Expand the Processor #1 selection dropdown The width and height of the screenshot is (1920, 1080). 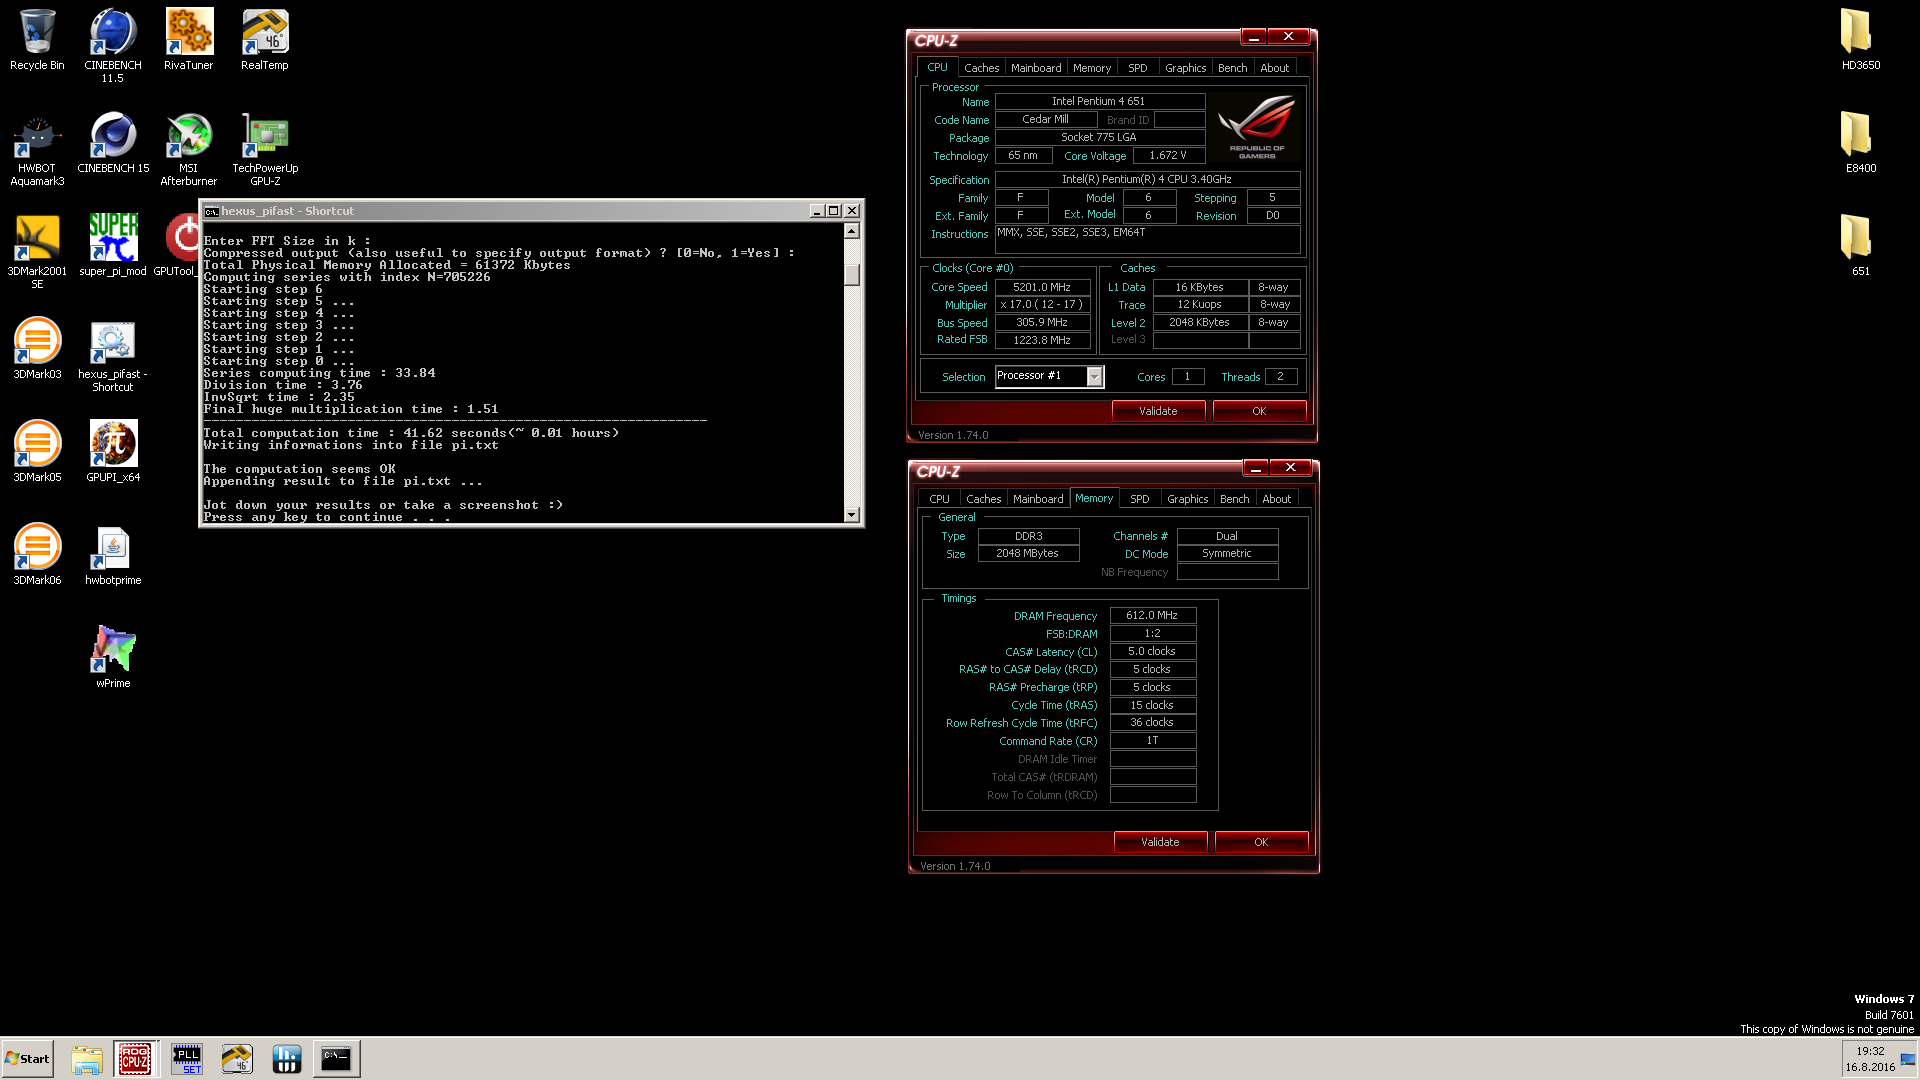pyautogui.click(x=1095, y=377)
